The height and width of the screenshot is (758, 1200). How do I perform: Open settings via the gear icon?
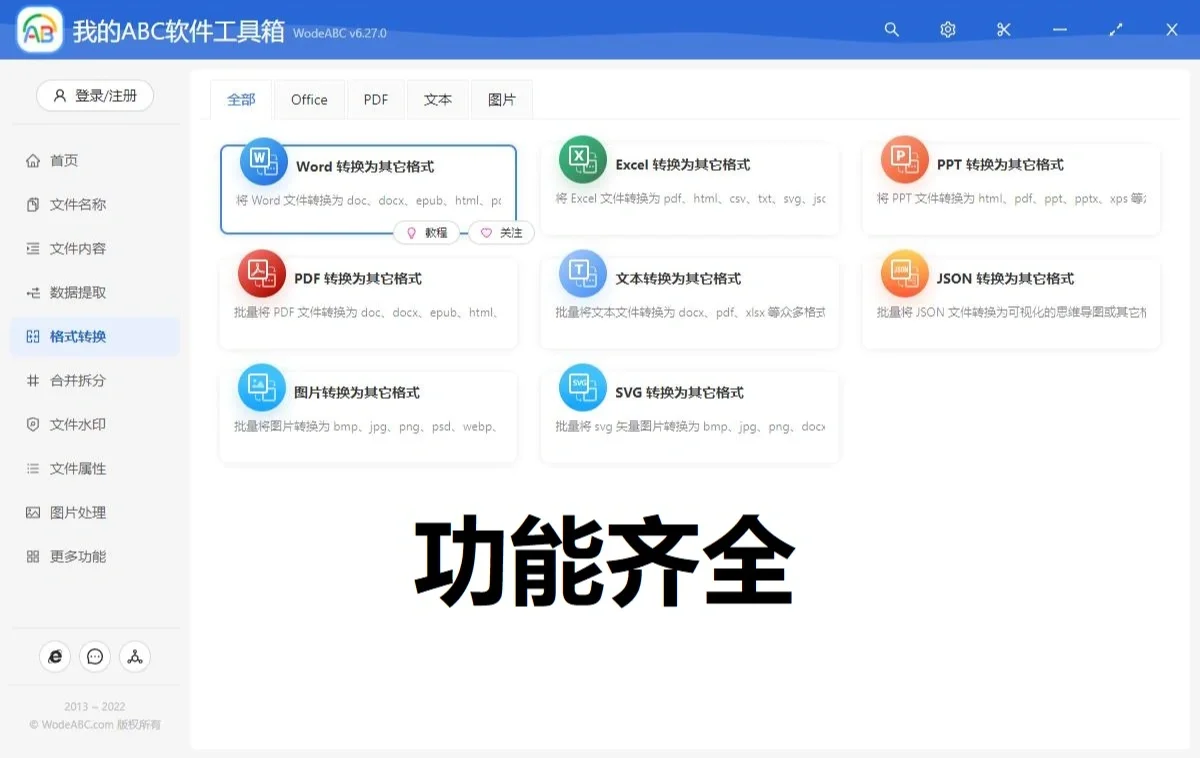click(947, 29)
